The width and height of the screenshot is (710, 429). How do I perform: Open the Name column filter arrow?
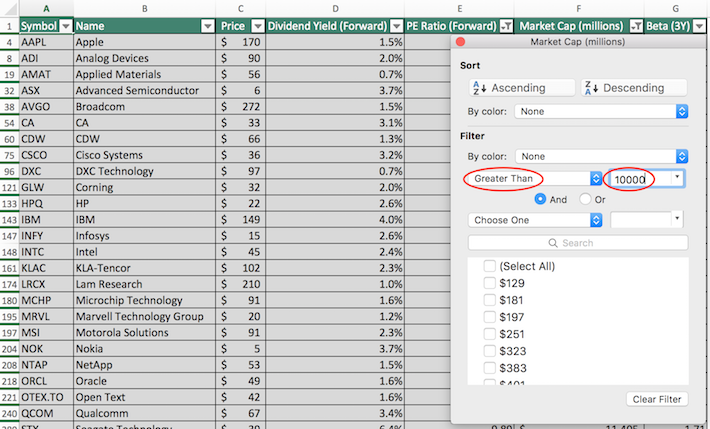(208, 26)
